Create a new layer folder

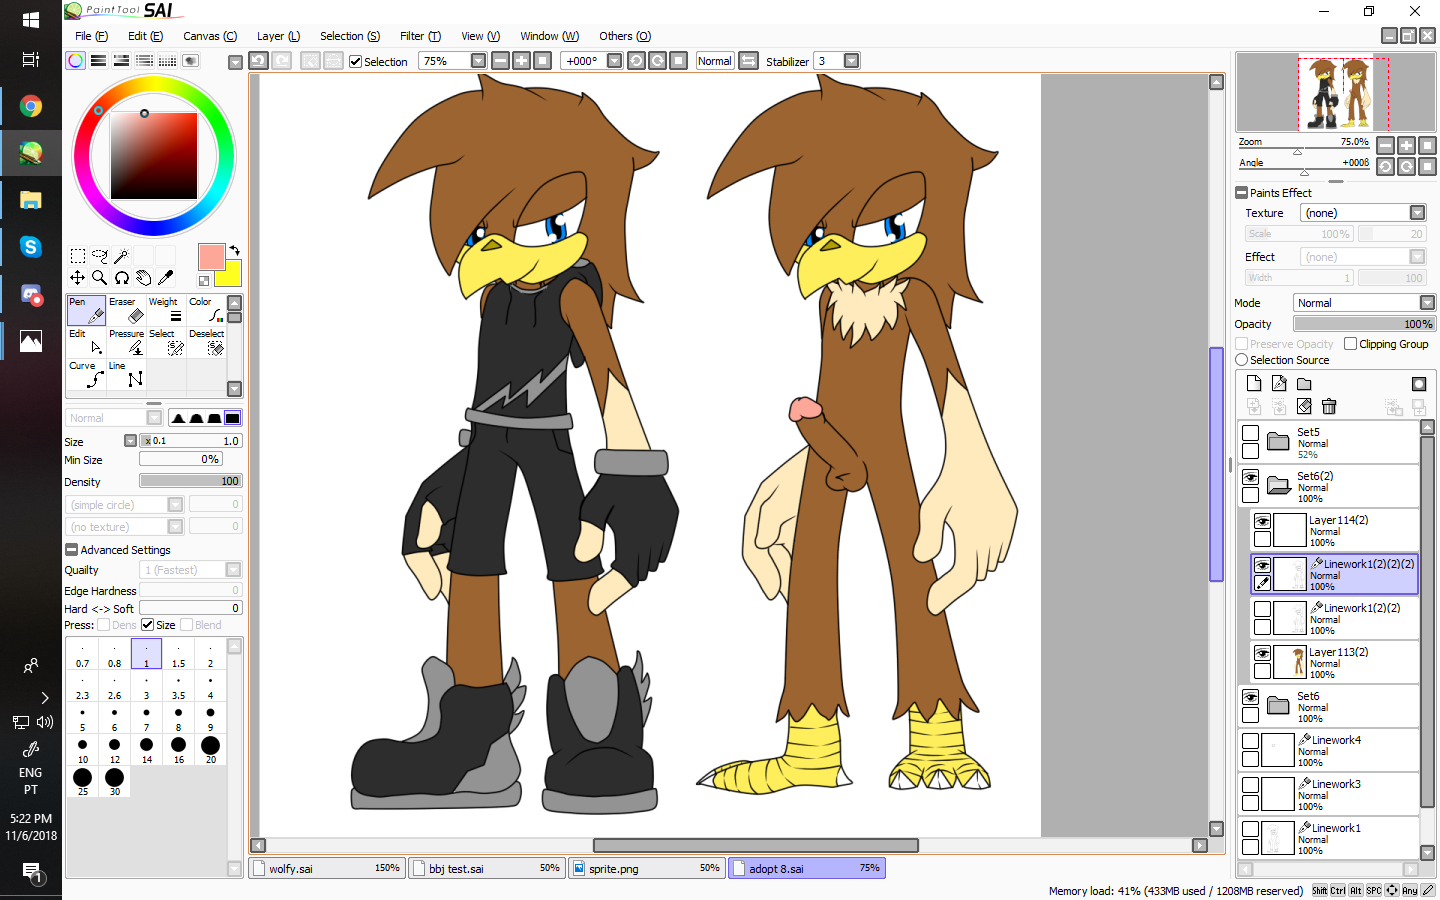(1304, 384)
